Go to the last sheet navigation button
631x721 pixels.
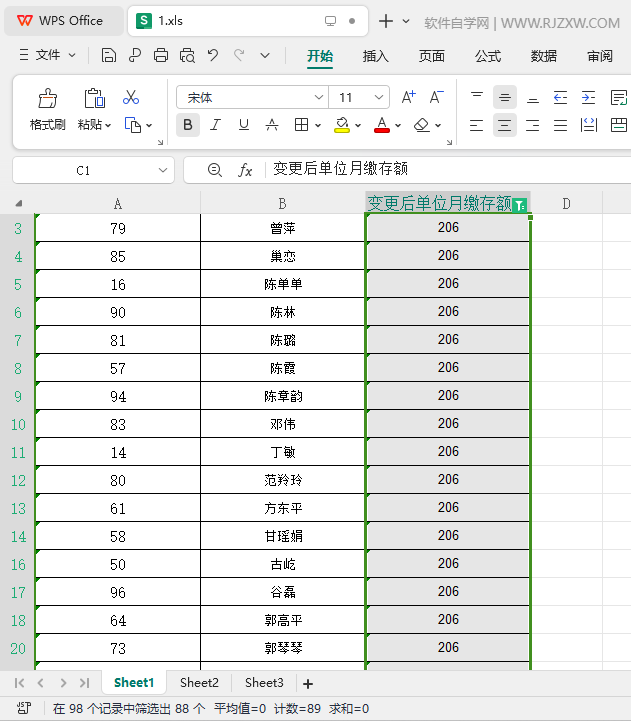pos(84,683)
